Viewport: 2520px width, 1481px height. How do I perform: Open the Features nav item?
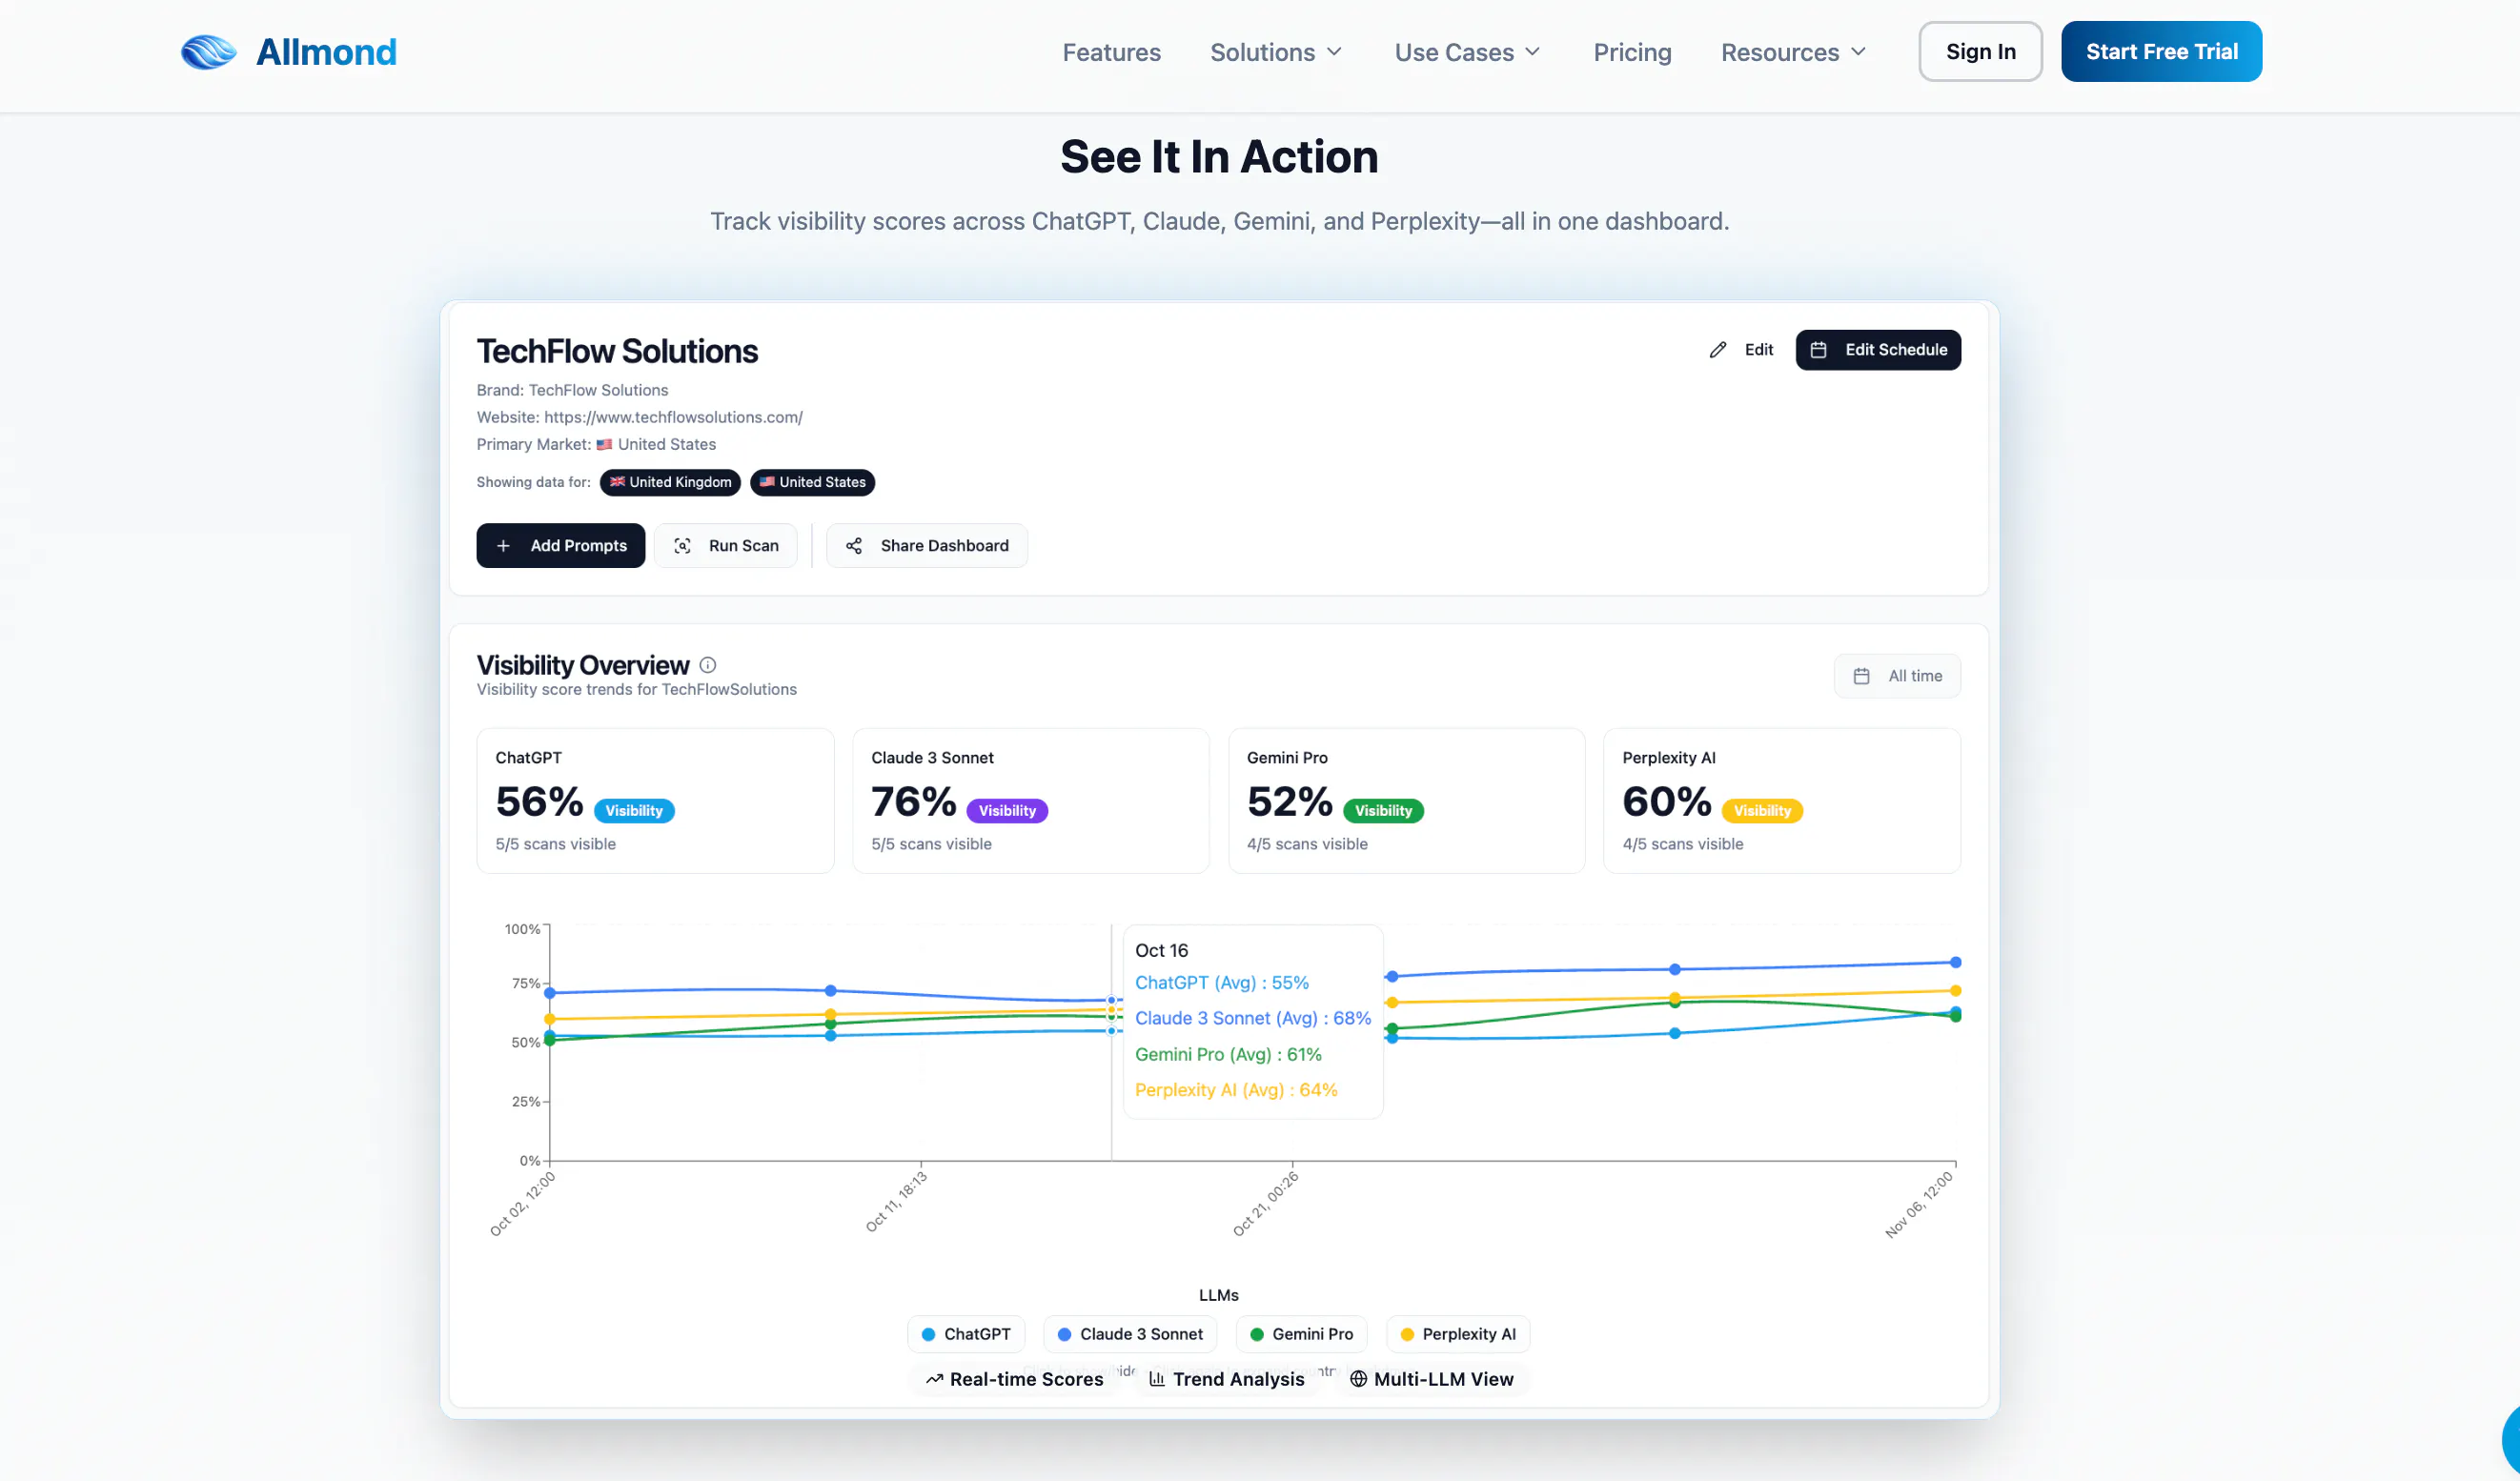pyautogui.click(x=1111, y=52)
